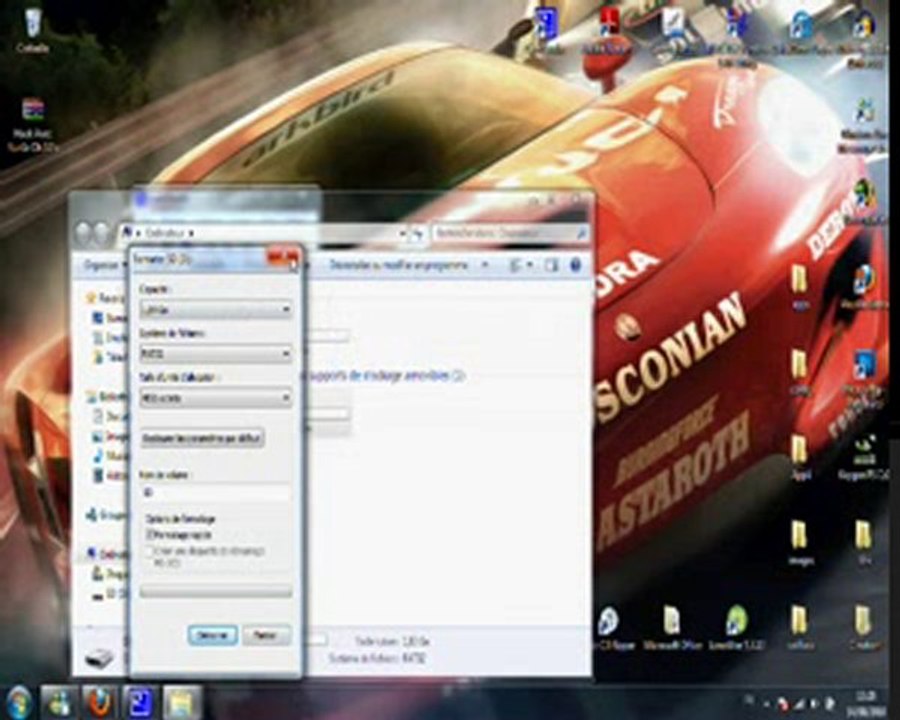This screenshot has width=900, height=720.
Task: Click the Ordinateur breadcrumb in address bar
Action: (x=164, y=233)
